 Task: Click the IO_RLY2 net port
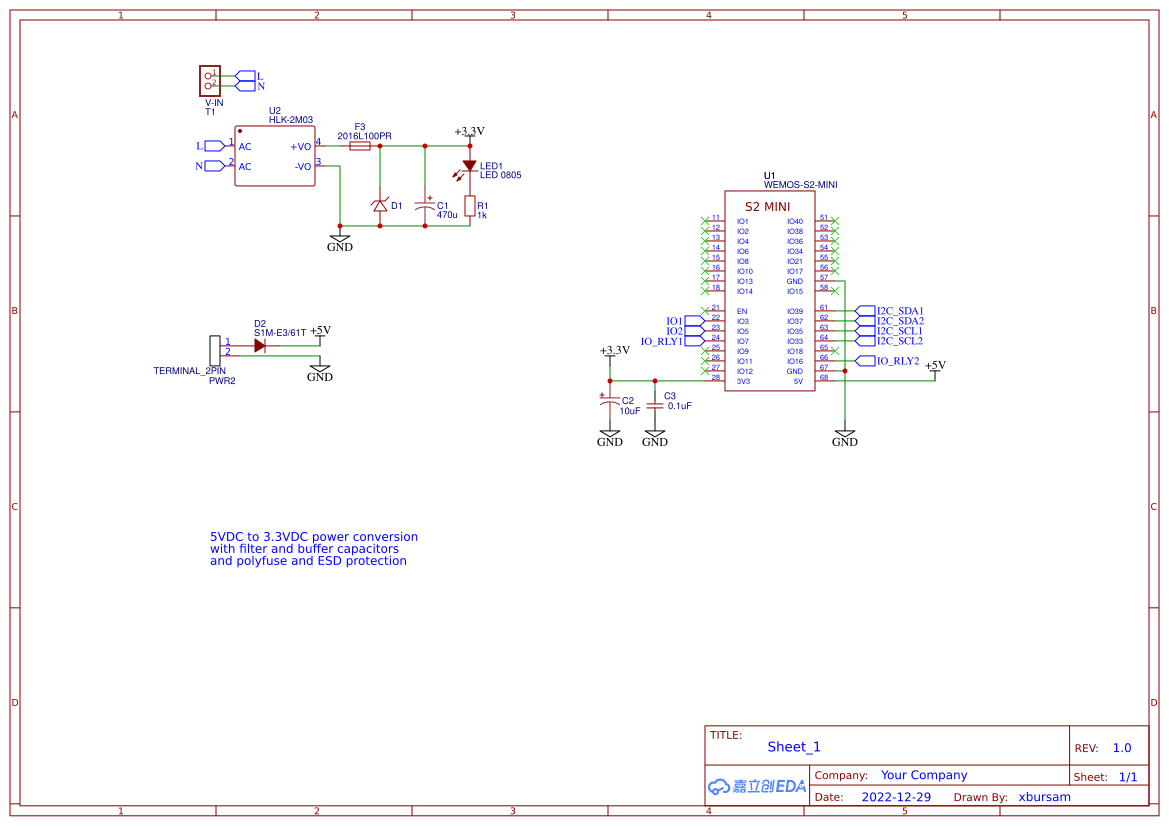coord(887,361)
